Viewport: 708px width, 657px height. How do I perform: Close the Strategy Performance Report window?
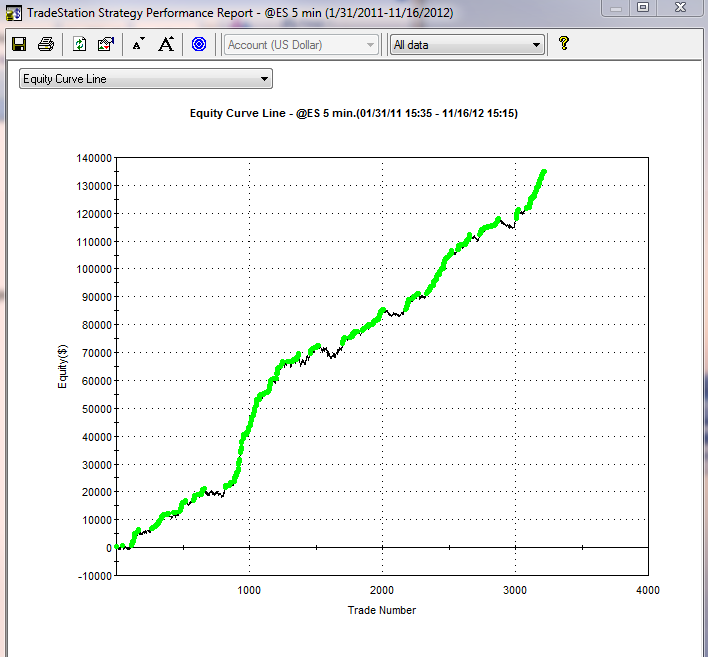point(681,7)
